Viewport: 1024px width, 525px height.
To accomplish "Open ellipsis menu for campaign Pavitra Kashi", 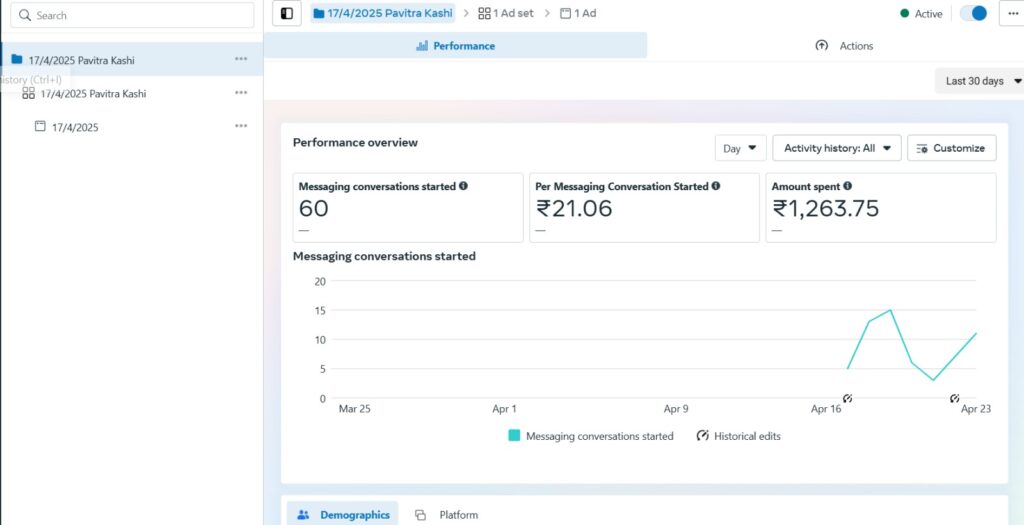I will pos(241,59).
